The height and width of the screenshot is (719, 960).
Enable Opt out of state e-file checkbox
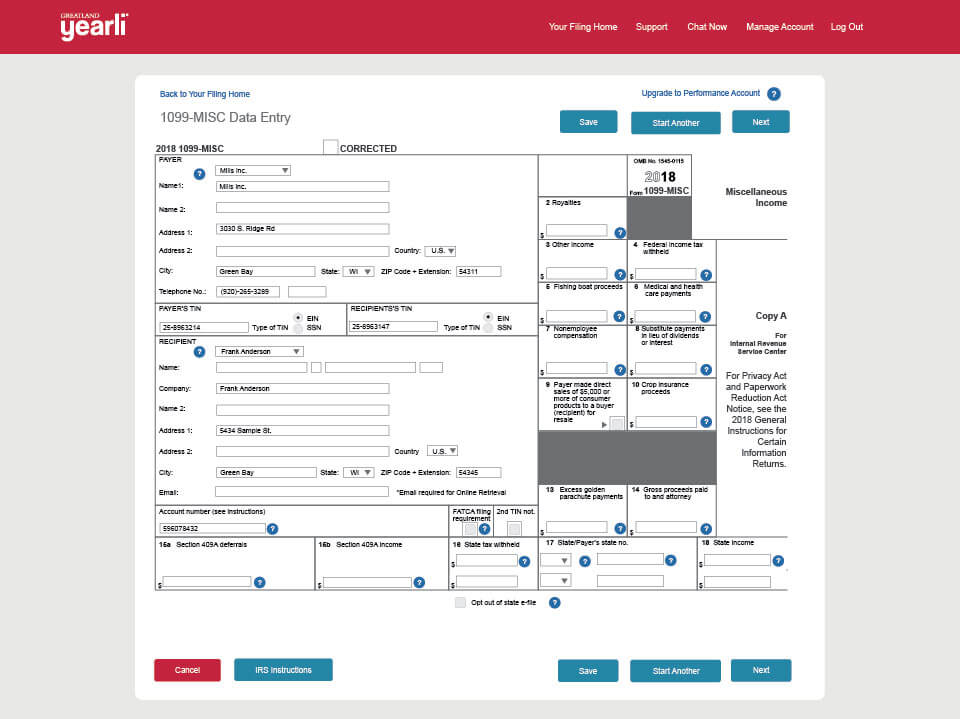point(460,603)
